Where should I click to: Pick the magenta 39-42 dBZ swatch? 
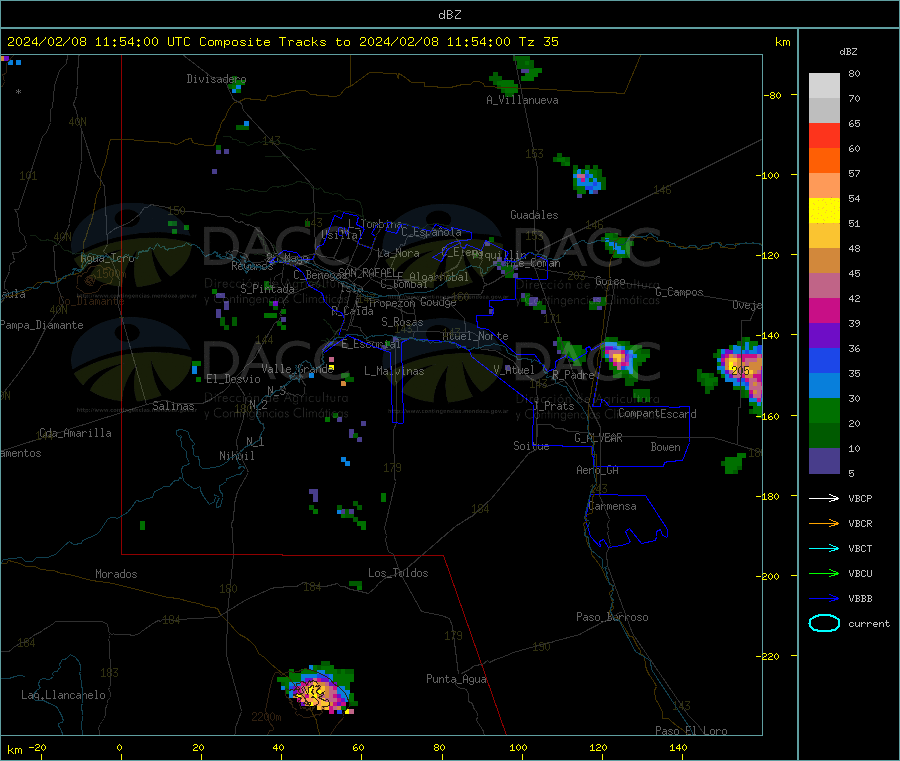coord(824,310)
